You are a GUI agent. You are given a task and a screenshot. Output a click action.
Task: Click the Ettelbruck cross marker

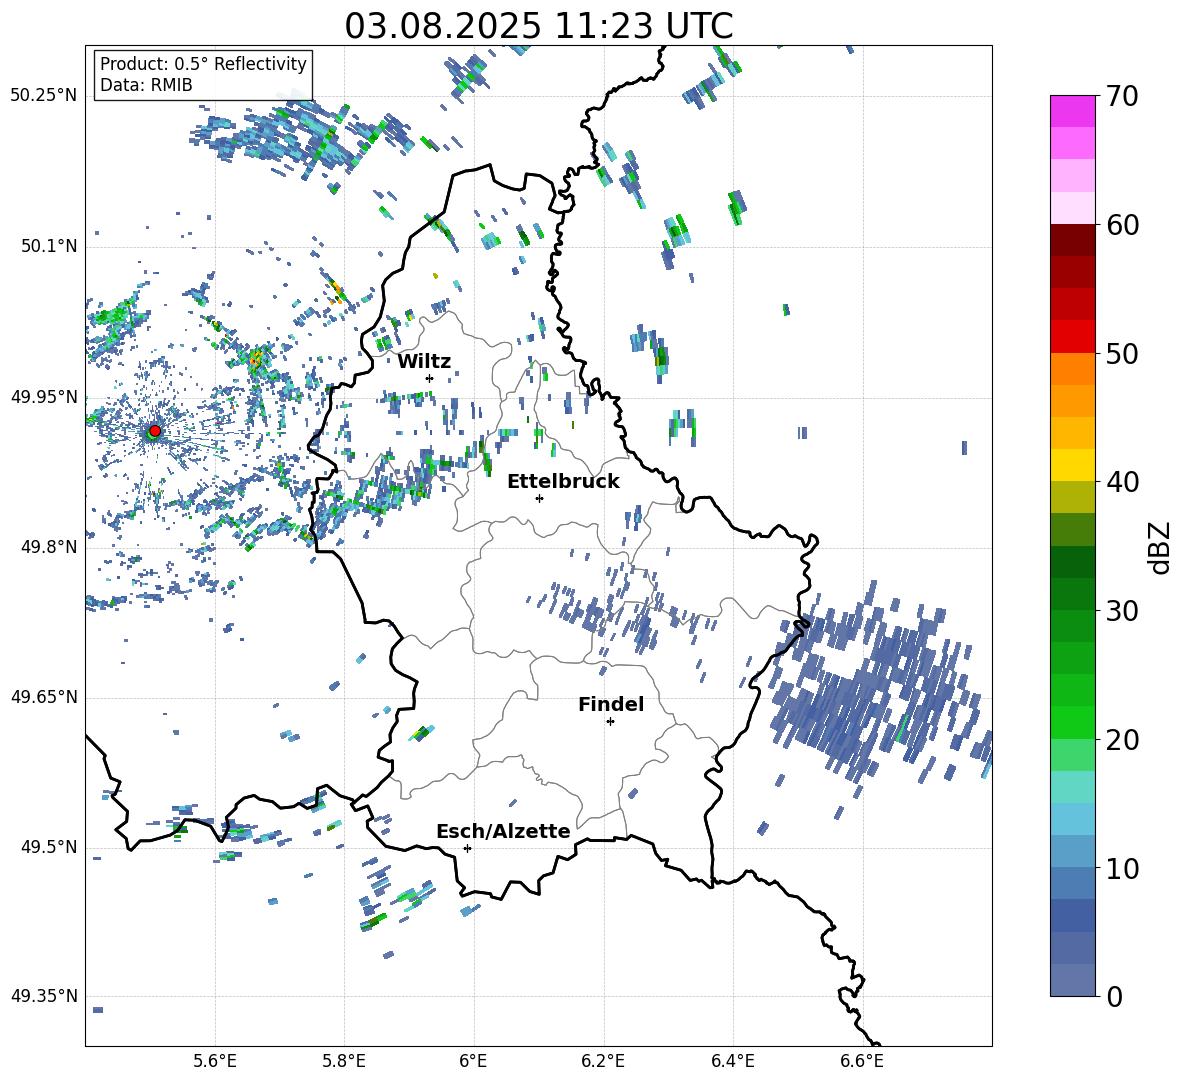539,498
